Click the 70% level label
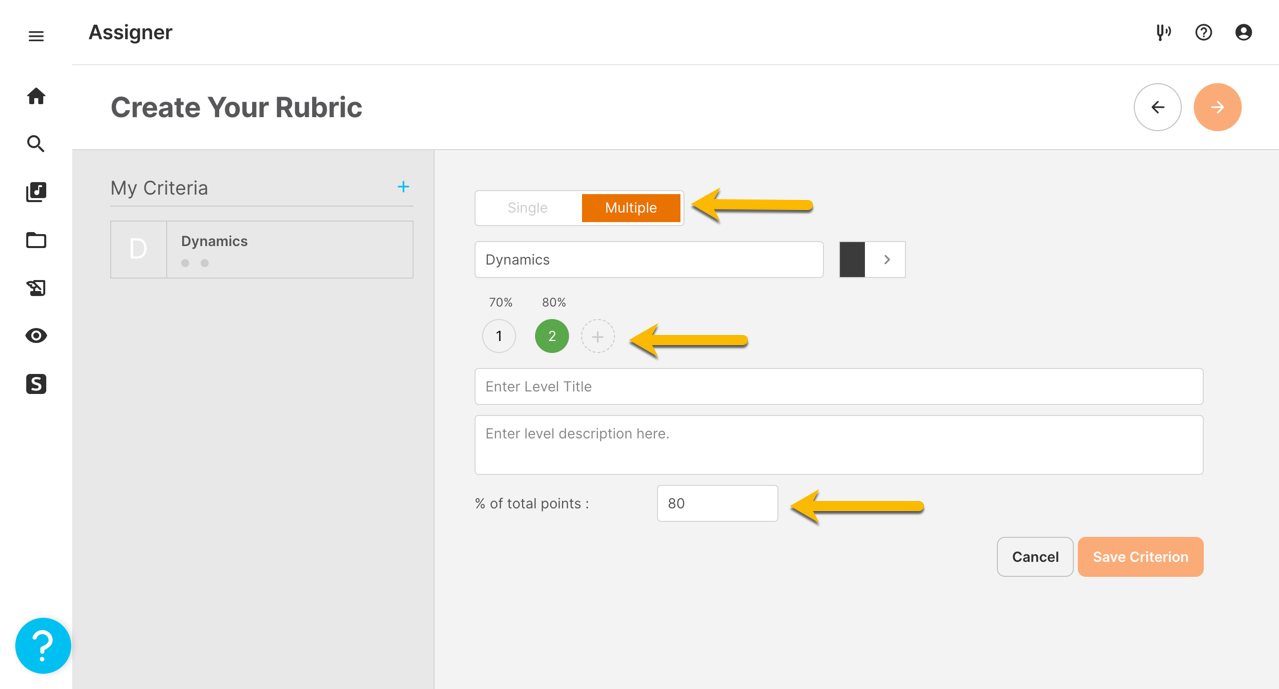This screenshot has height=689, width=1279. (501, 302)
